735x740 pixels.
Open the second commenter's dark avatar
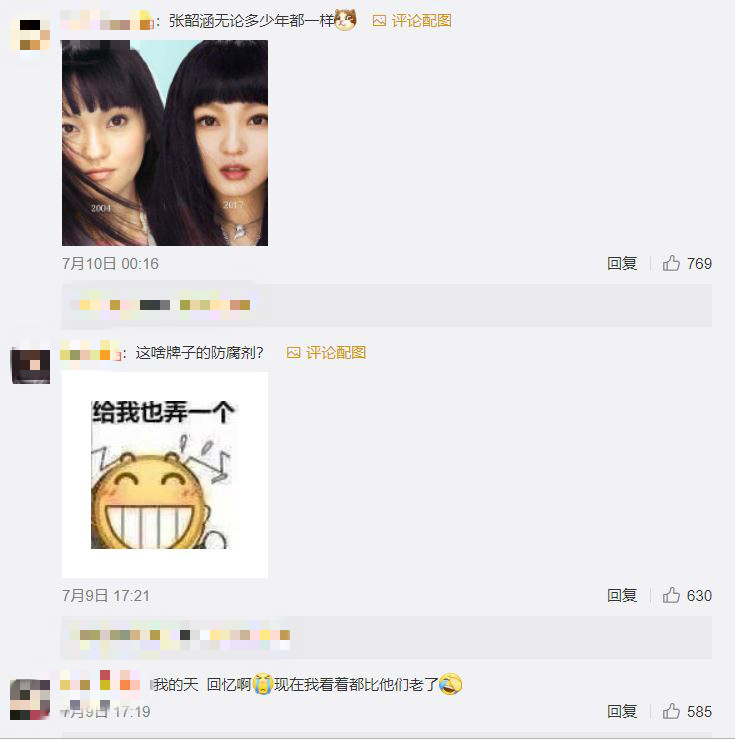coord(30,367)
